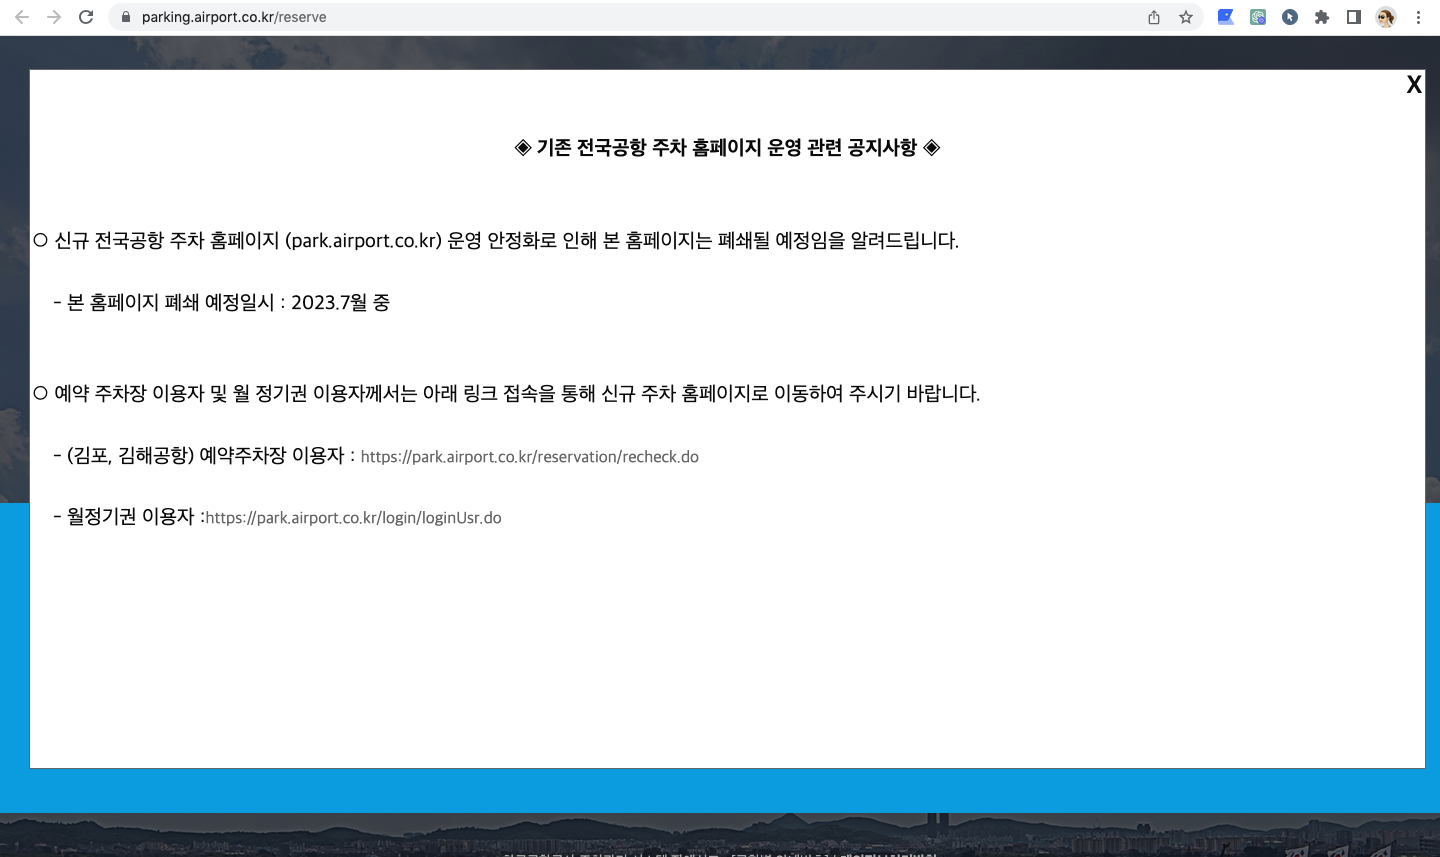This screenshot has width=1440, height=857.
Task: Reload the parking.airport.co.kr page
Action: 85,16
